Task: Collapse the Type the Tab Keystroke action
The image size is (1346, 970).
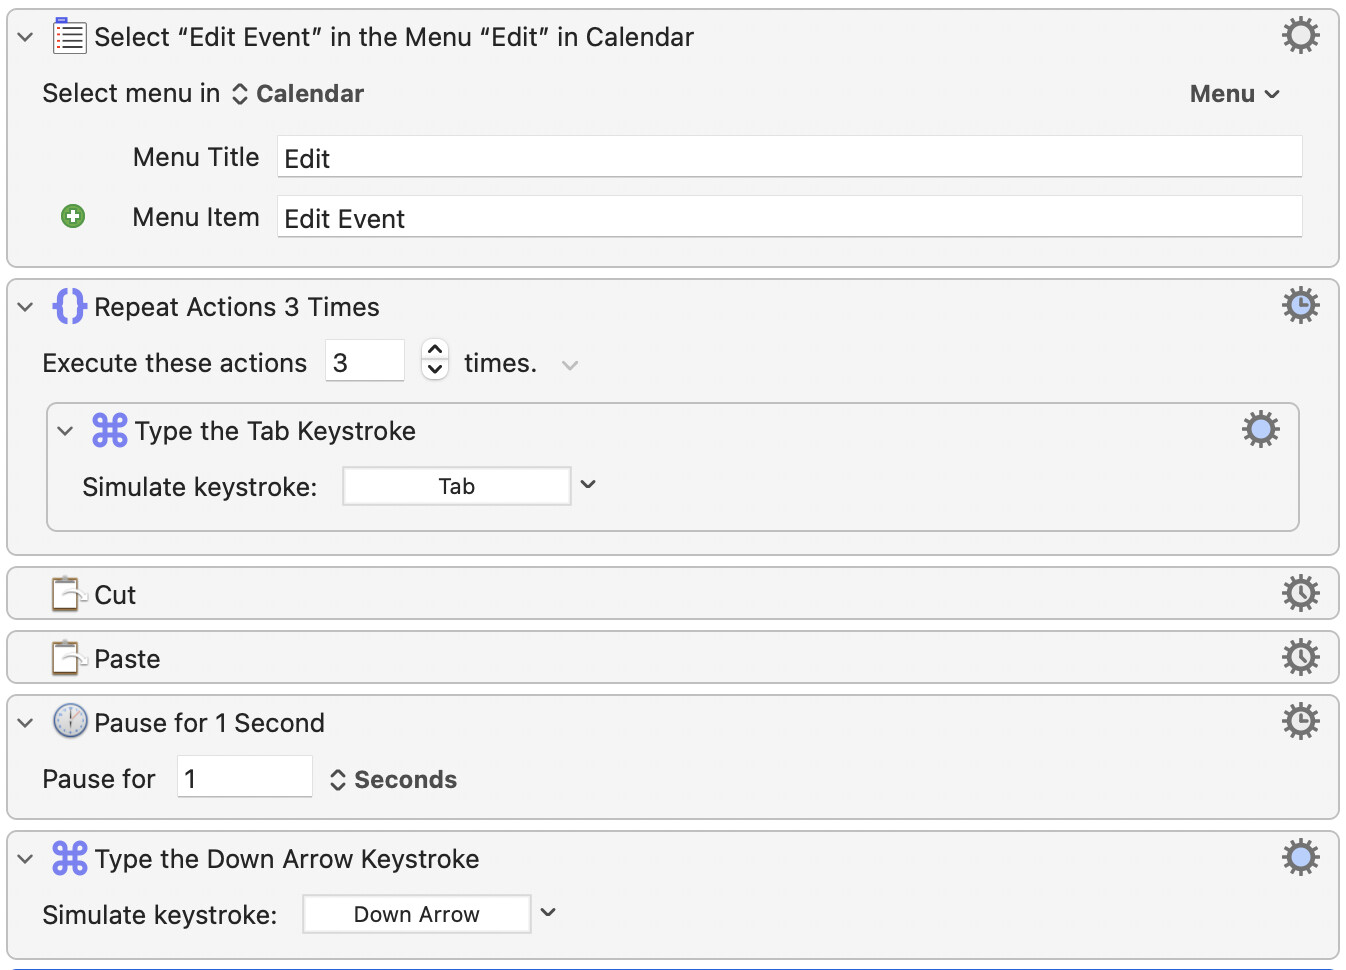Action: pos(66,431)
